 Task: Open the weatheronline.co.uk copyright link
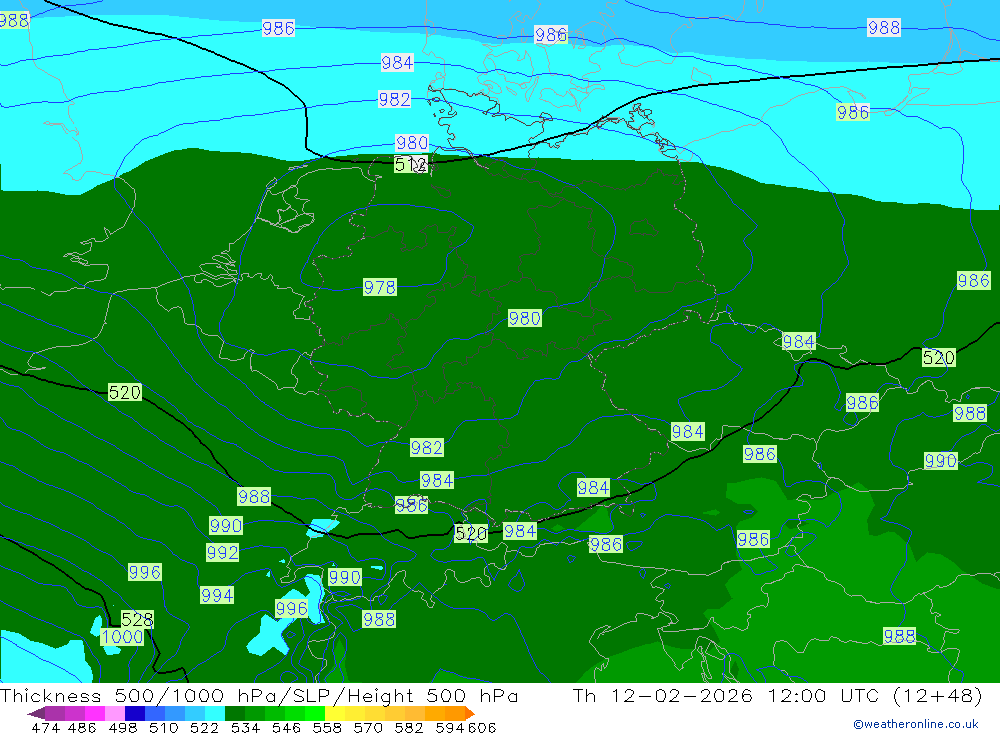pos(916,723)
